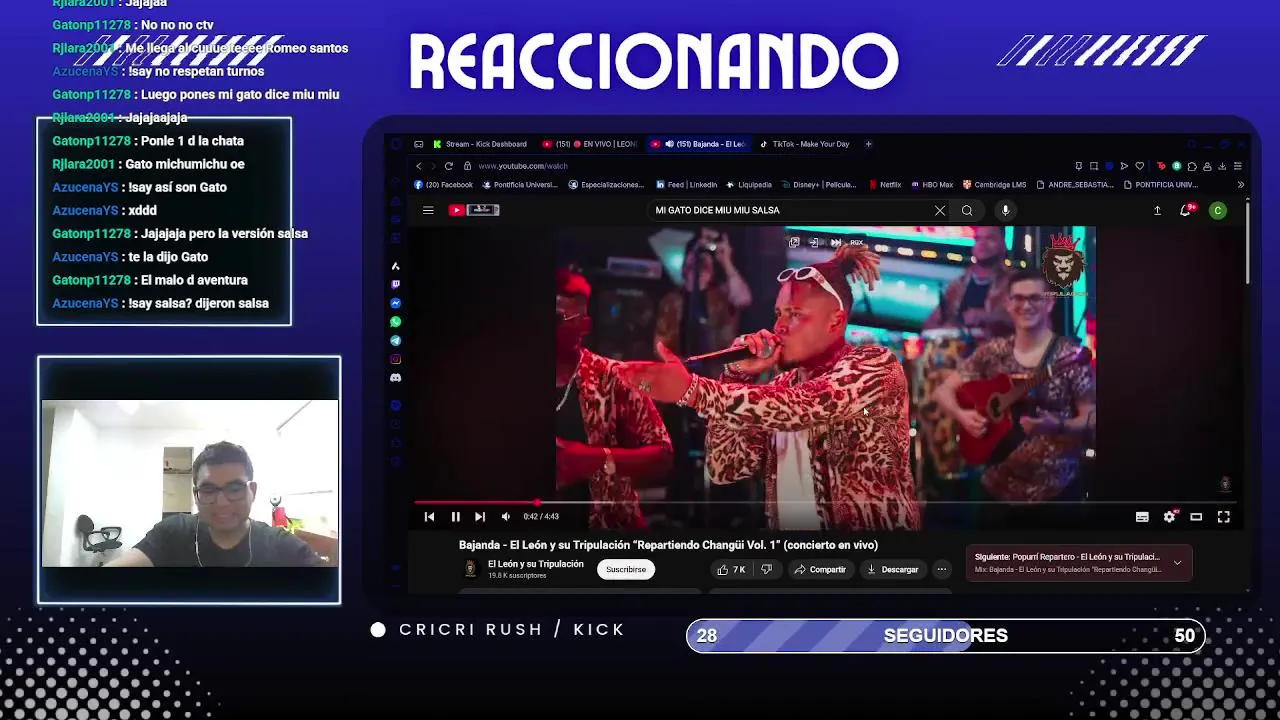Viewport: 1280px width, 720px height.
Task: Show more bookmarks chevron
Action: tap(1241, 185)
